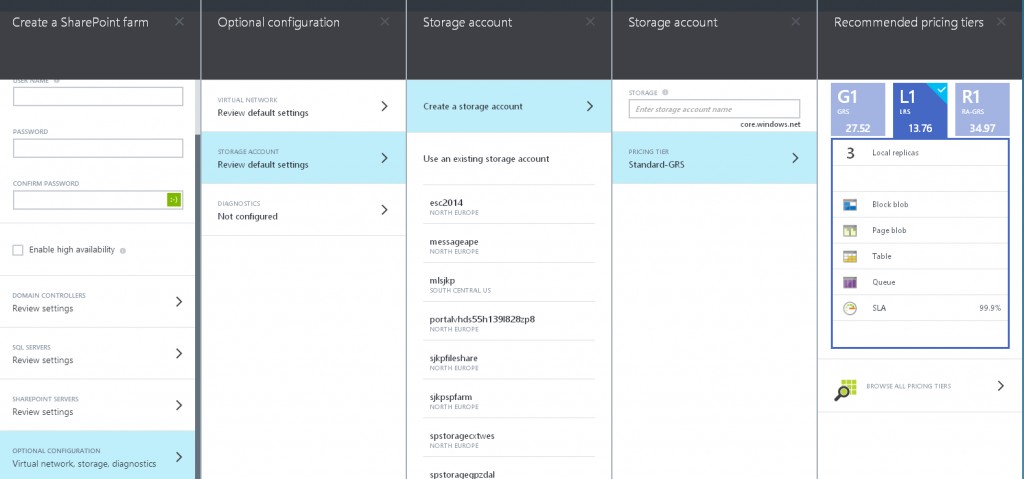1024x479 pixels.
Task: Click the Local replicas row
Action: 920,153
